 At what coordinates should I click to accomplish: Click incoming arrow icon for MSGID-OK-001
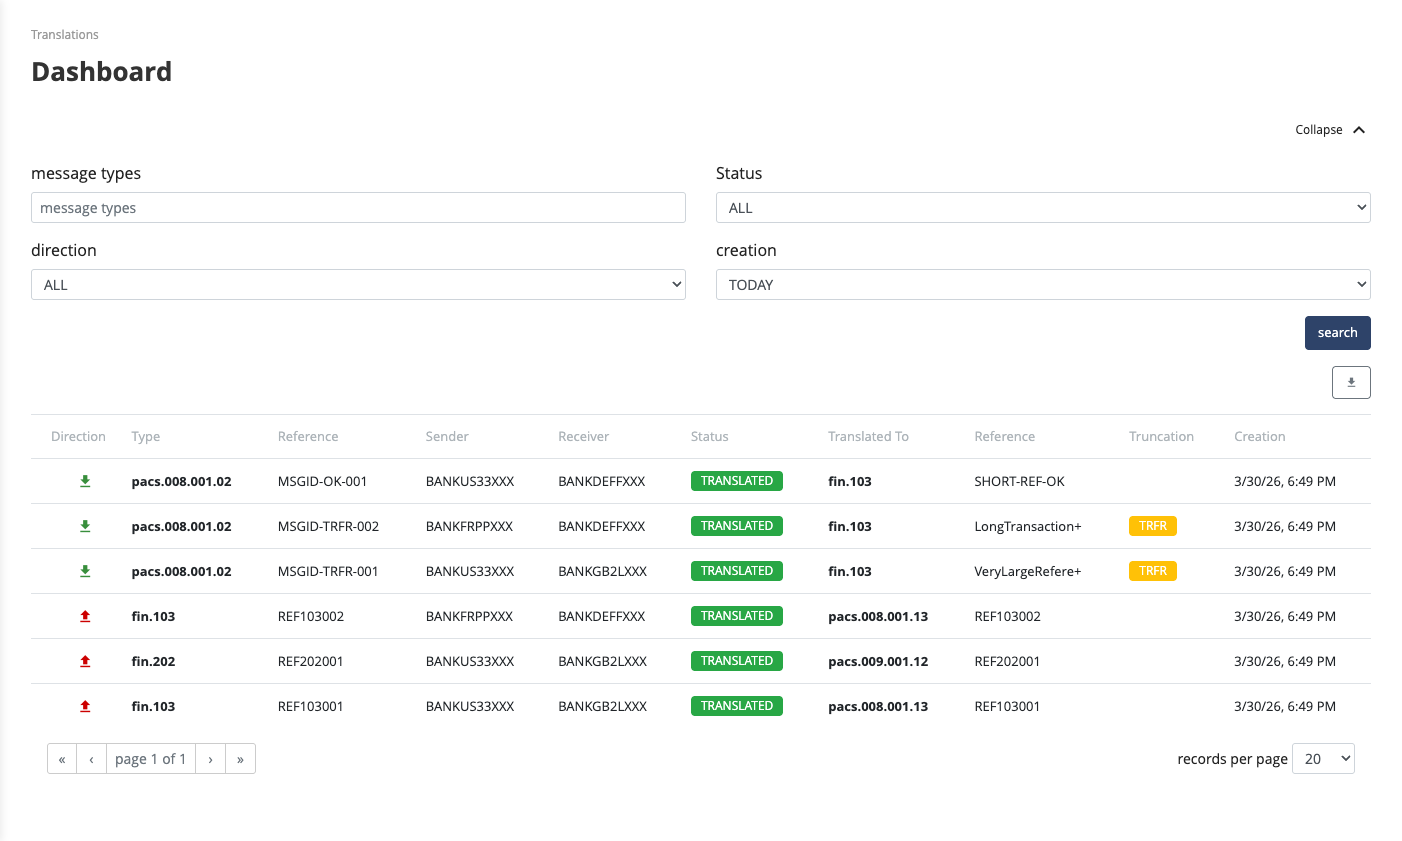pyautogui.click(x=85, y=481)
